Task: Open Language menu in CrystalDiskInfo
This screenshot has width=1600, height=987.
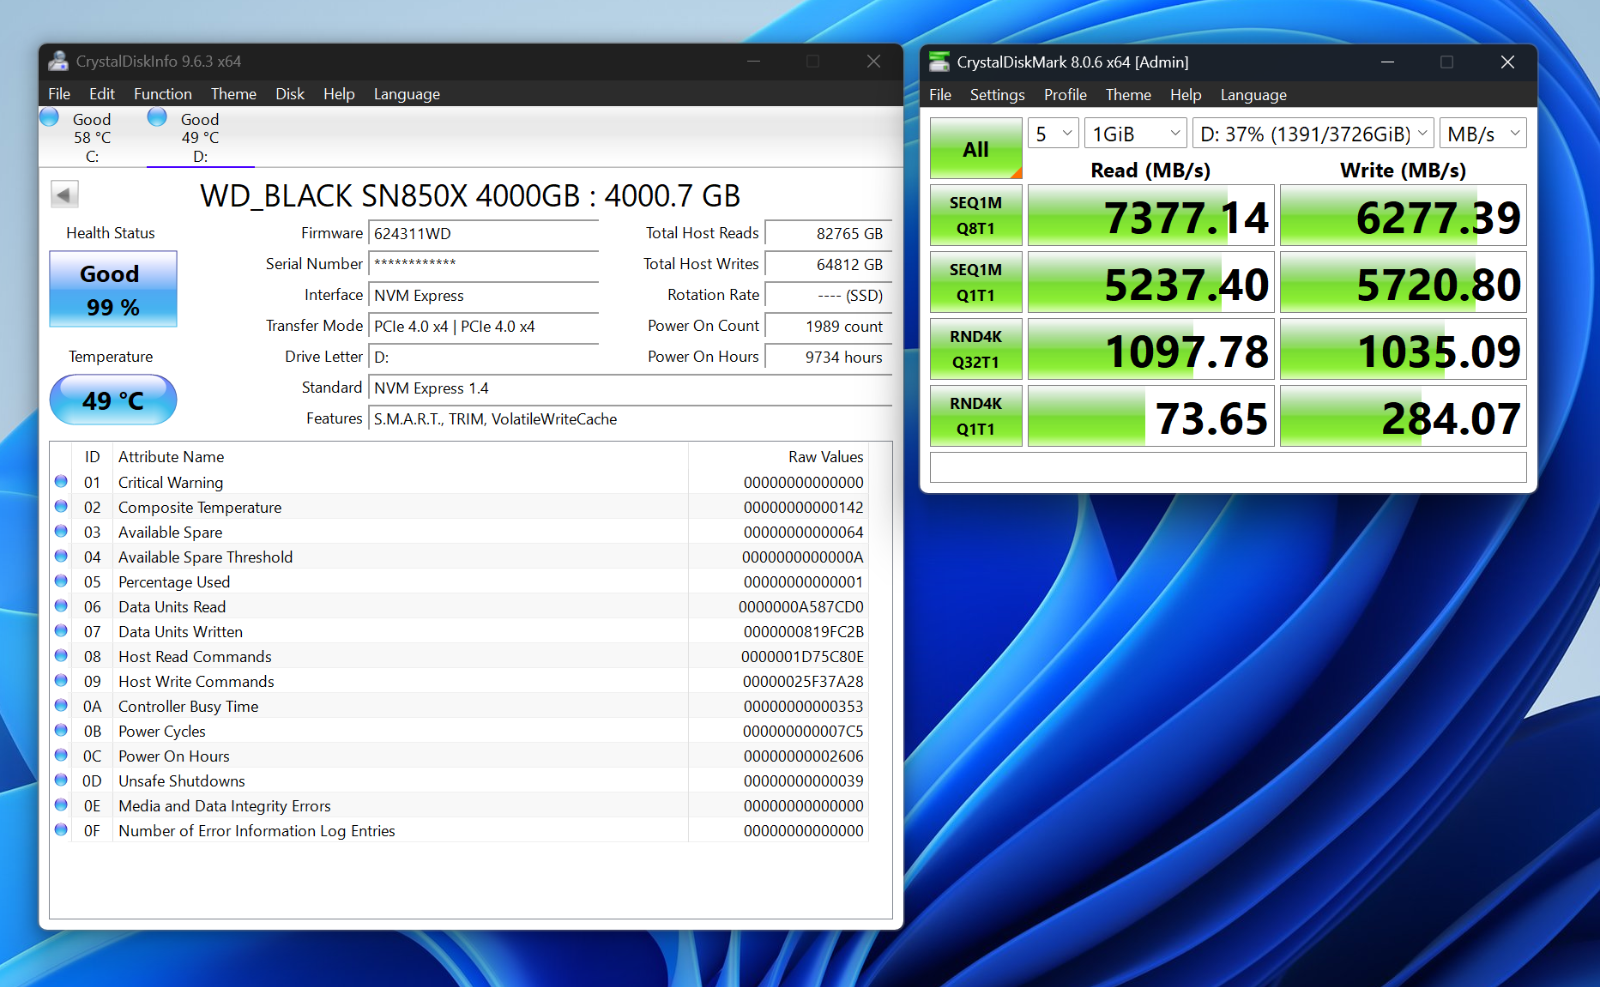Action: [406, 94]
